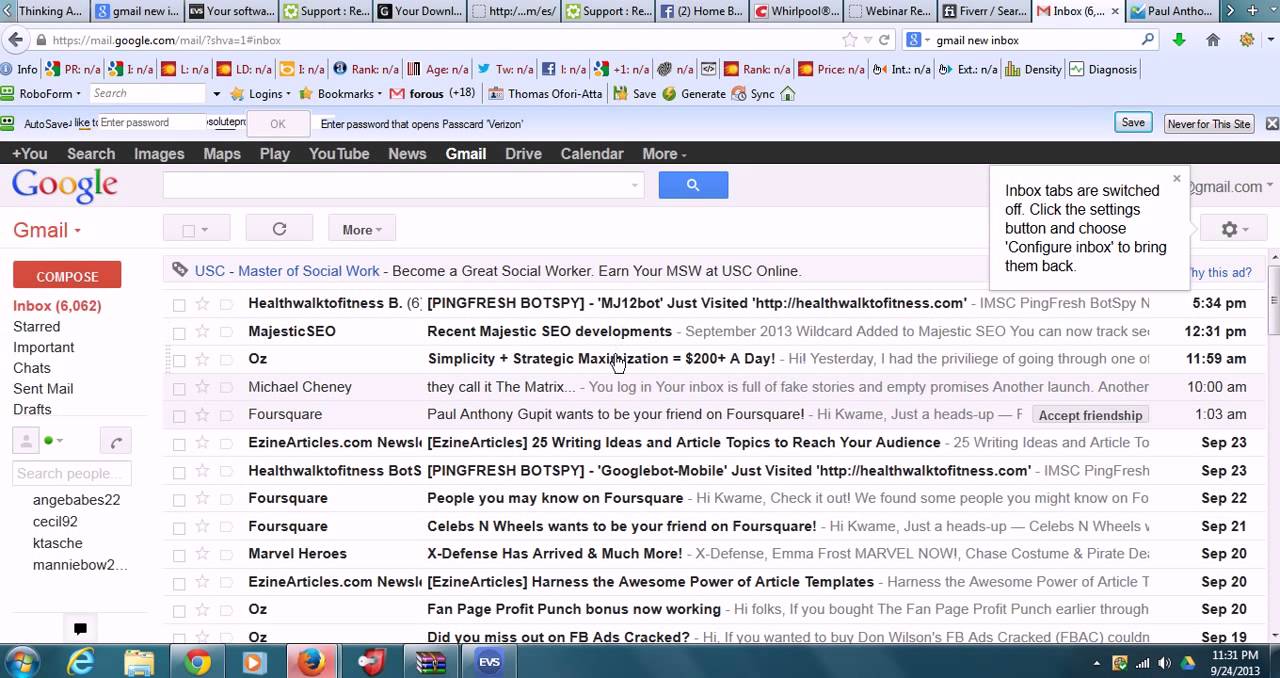Mark the Oz Simplicity email as important
This screenshot has width=1280, height=678.
[x=226, y=359]
